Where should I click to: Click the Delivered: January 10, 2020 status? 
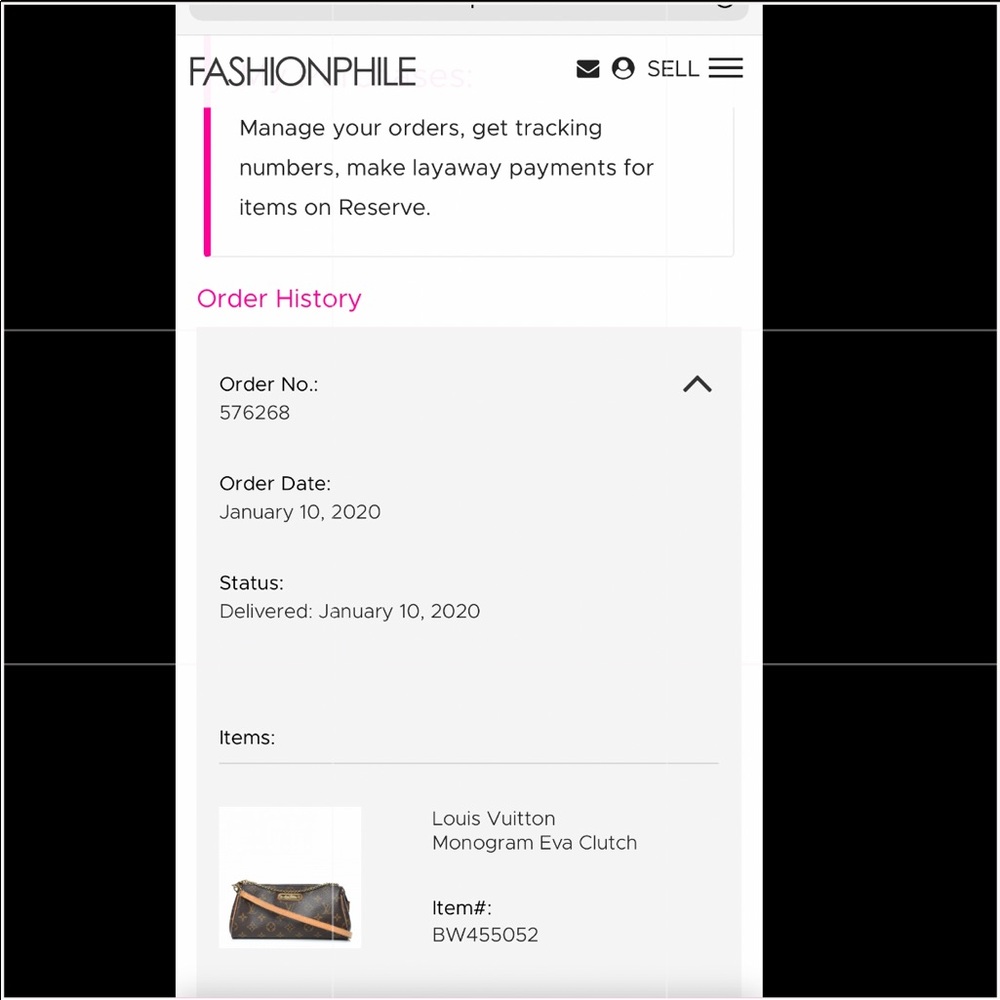[350, 611]
